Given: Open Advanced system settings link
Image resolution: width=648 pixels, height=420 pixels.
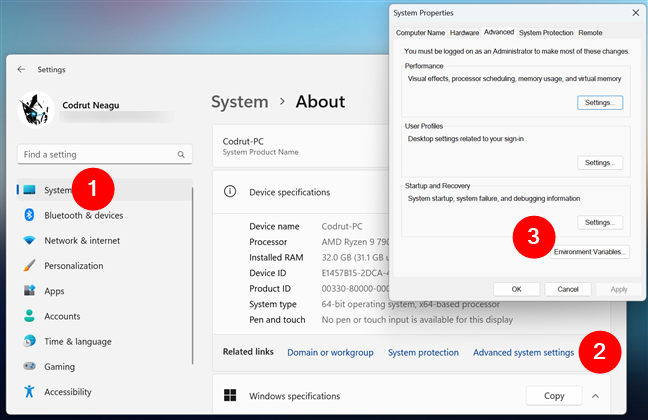Looking at the screenshot, I should (x=523, y=352).
